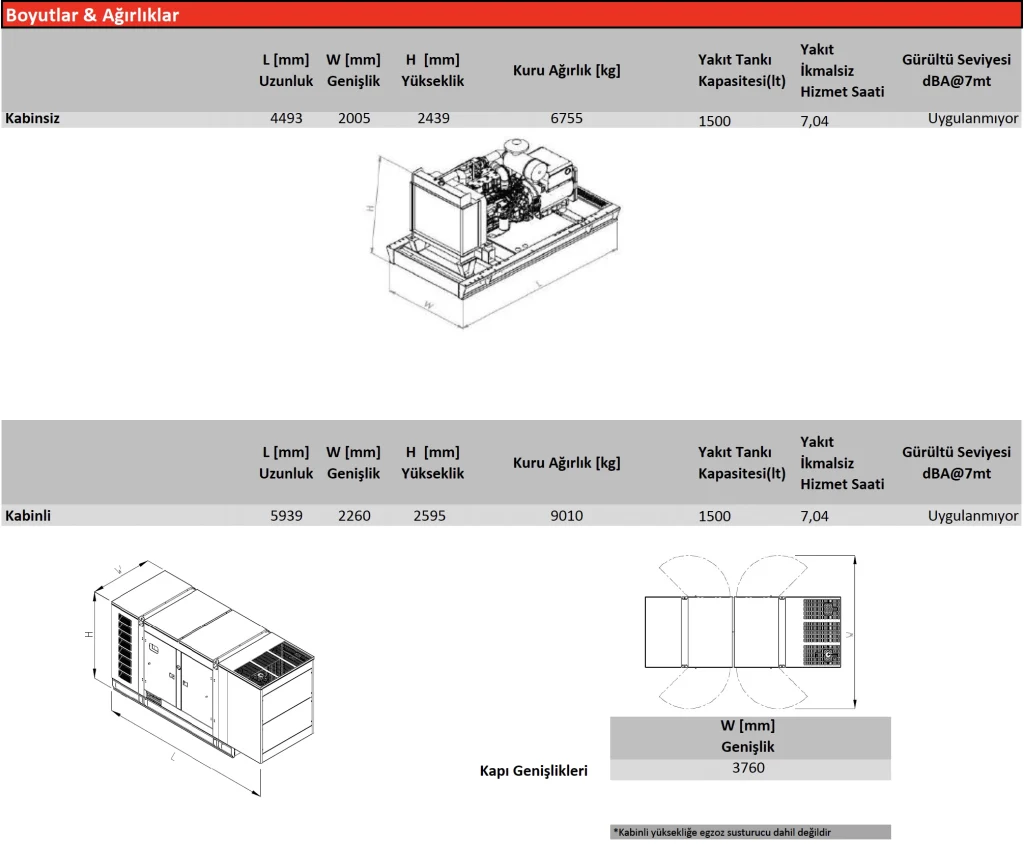This screenshot has width=1024, height=846.
Task: Click the 'Kabinsiz' row label
Action: 33,118
